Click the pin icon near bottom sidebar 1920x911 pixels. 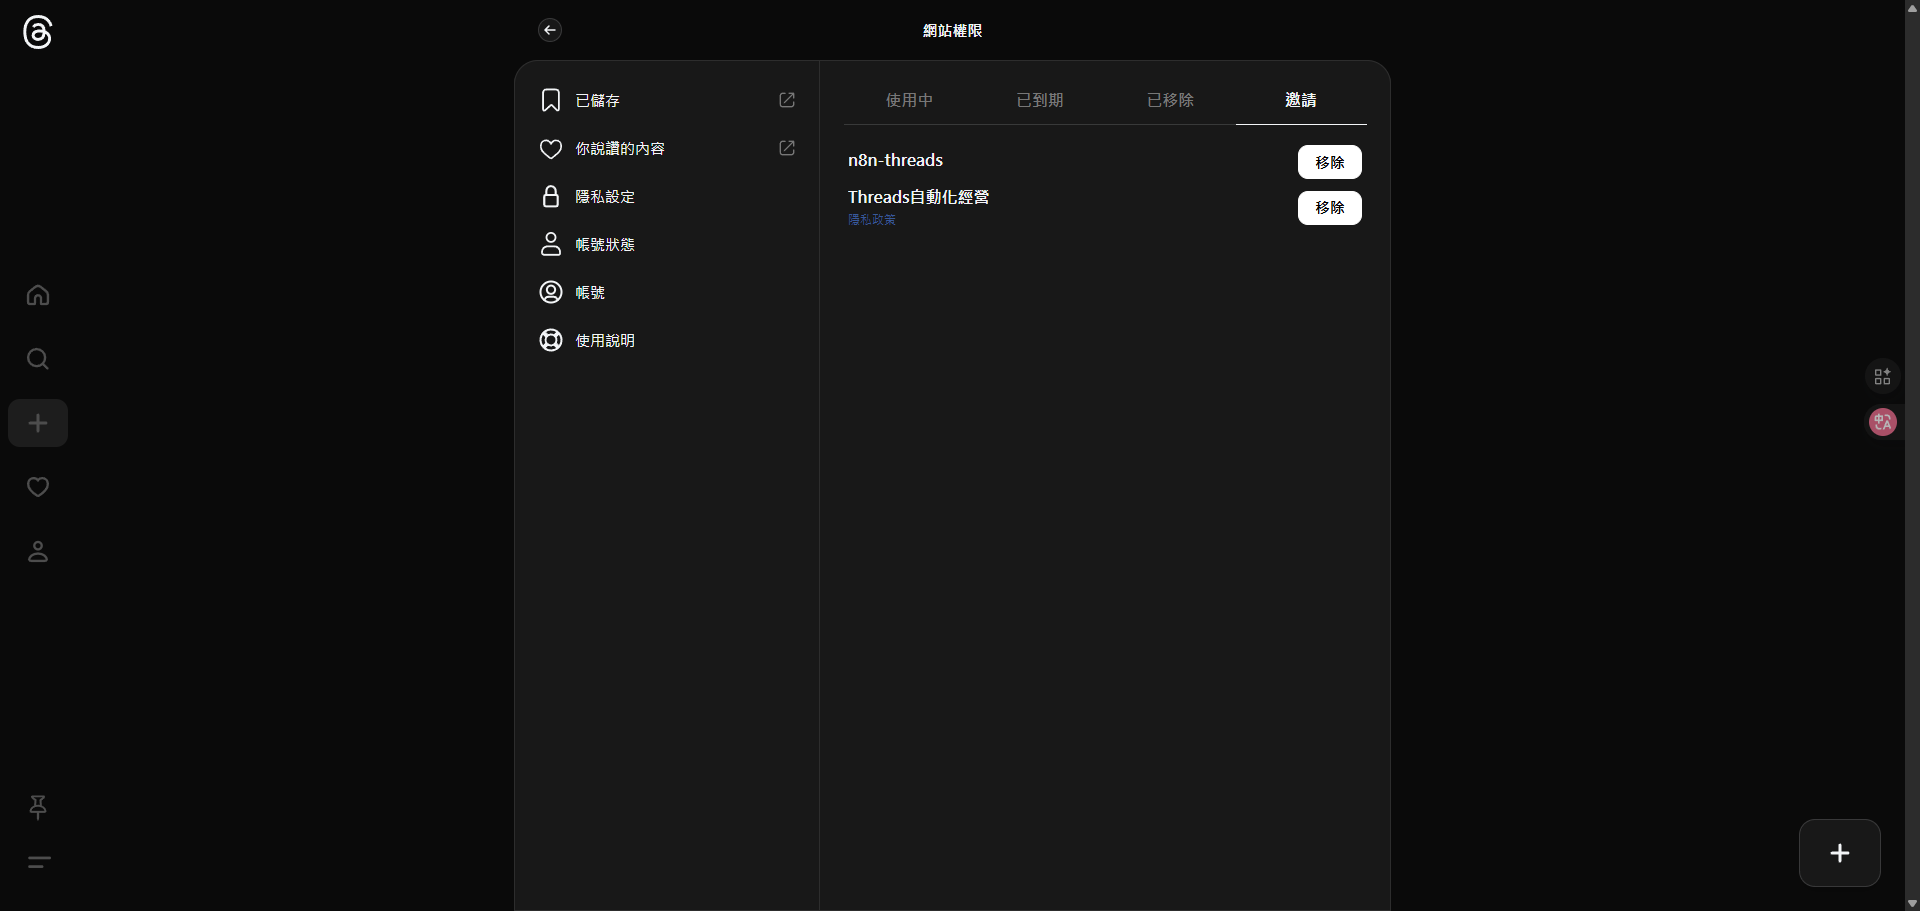(x=37, y=807)
